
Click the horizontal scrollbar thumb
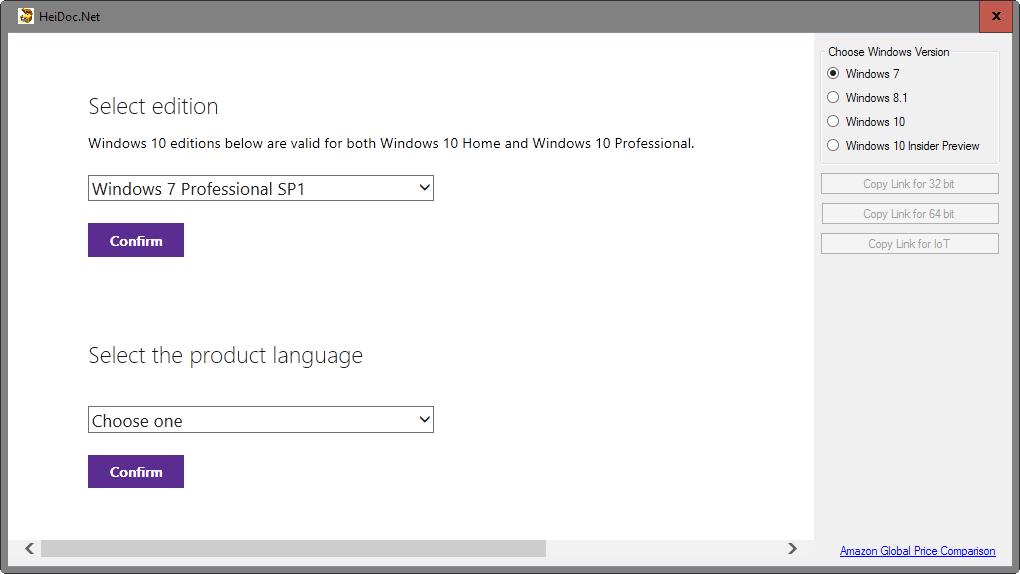293,549
